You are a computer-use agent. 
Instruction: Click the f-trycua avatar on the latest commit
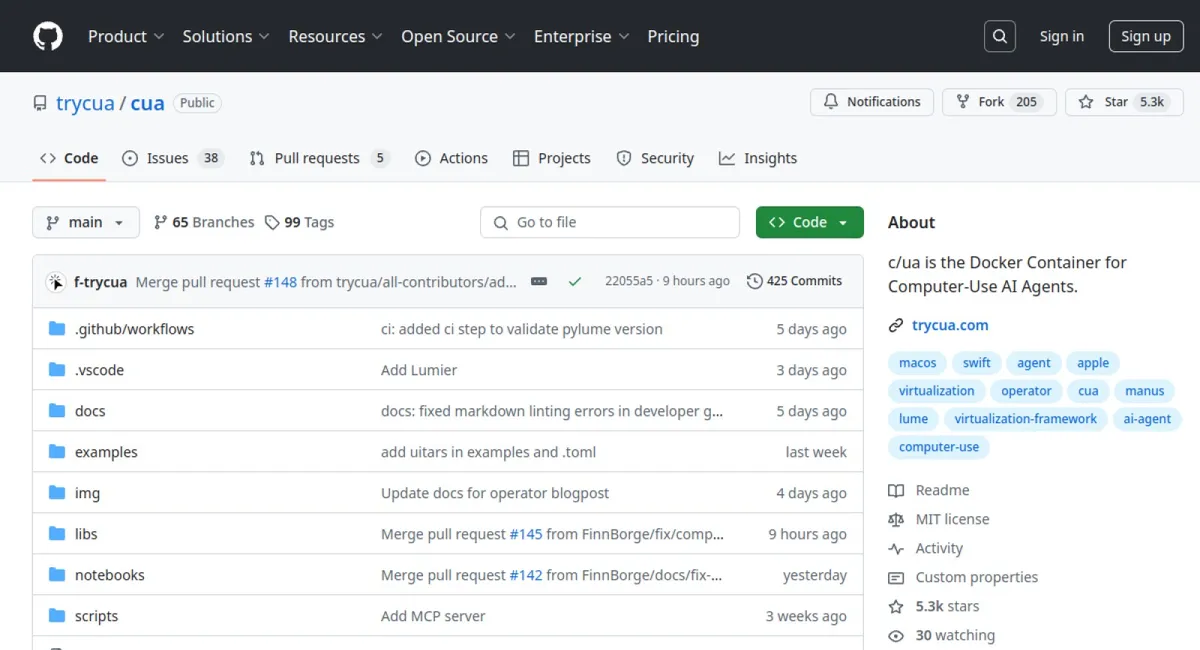56,282
